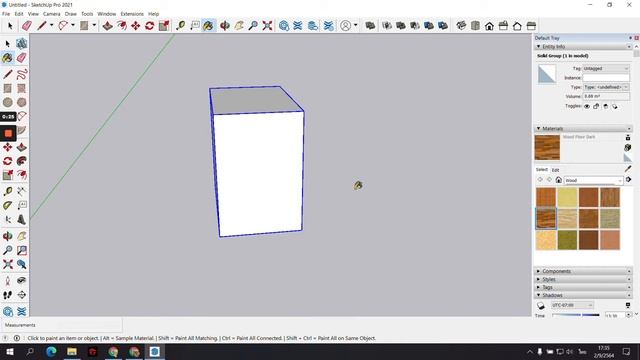Collapse the Materials panel

click(583, 129)
